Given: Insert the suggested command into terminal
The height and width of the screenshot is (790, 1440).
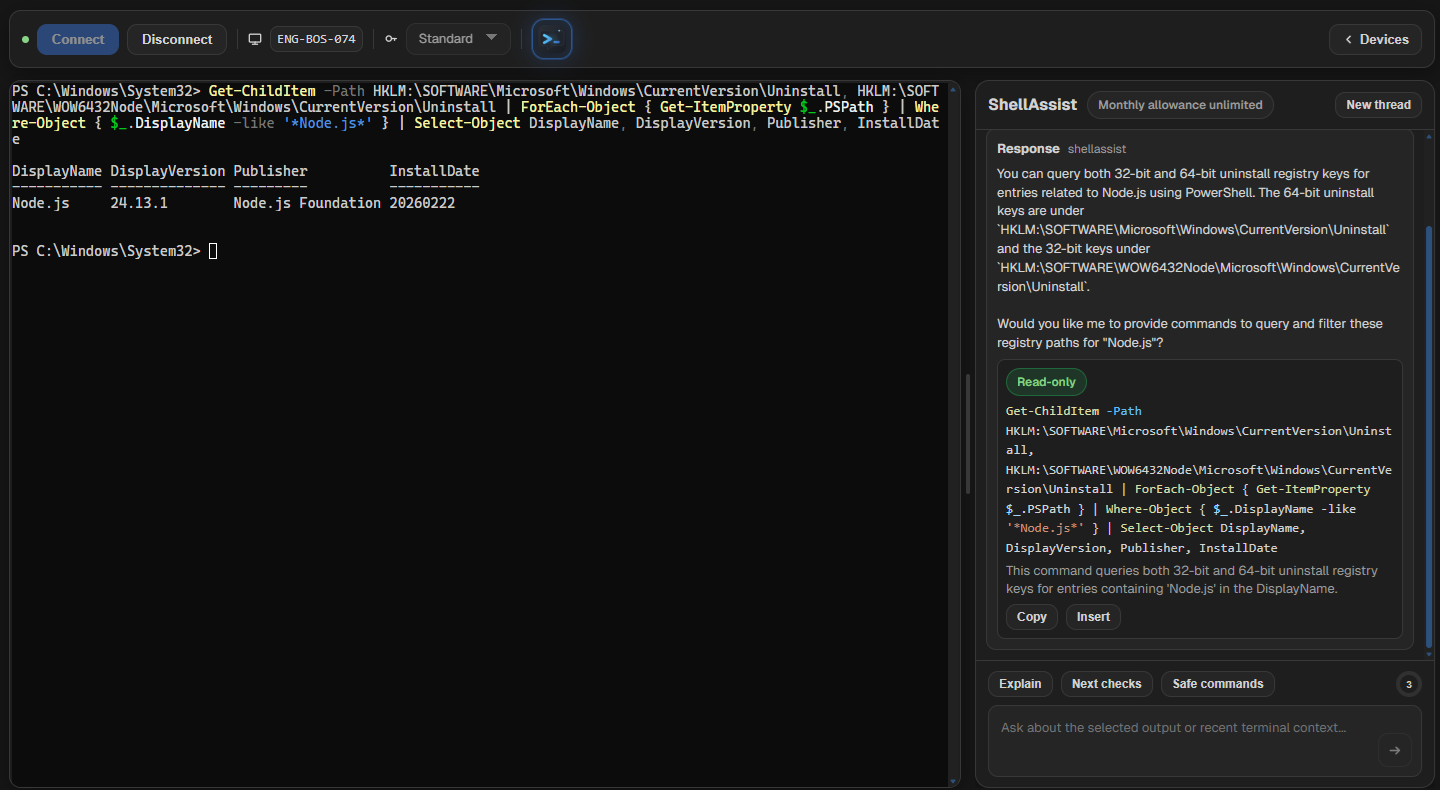Looking at the screenshot, I should 1093,617.
